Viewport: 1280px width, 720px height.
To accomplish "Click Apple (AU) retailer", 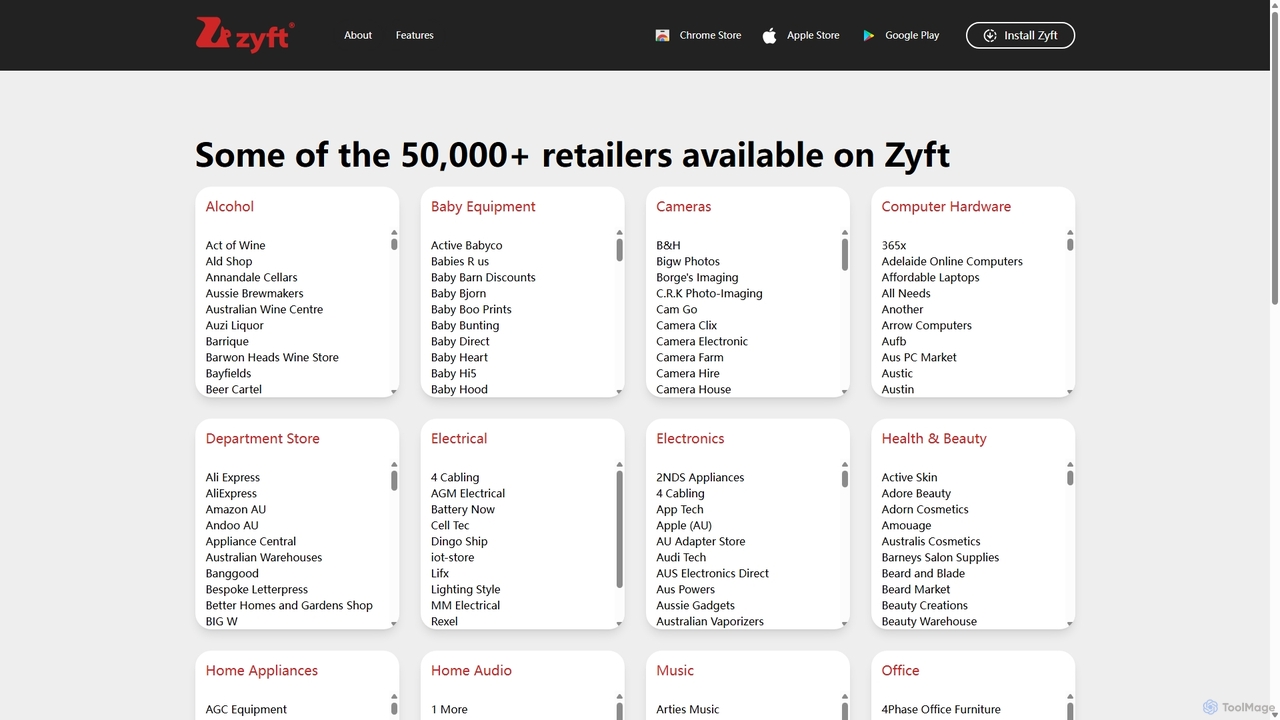I will click(684, 525).
